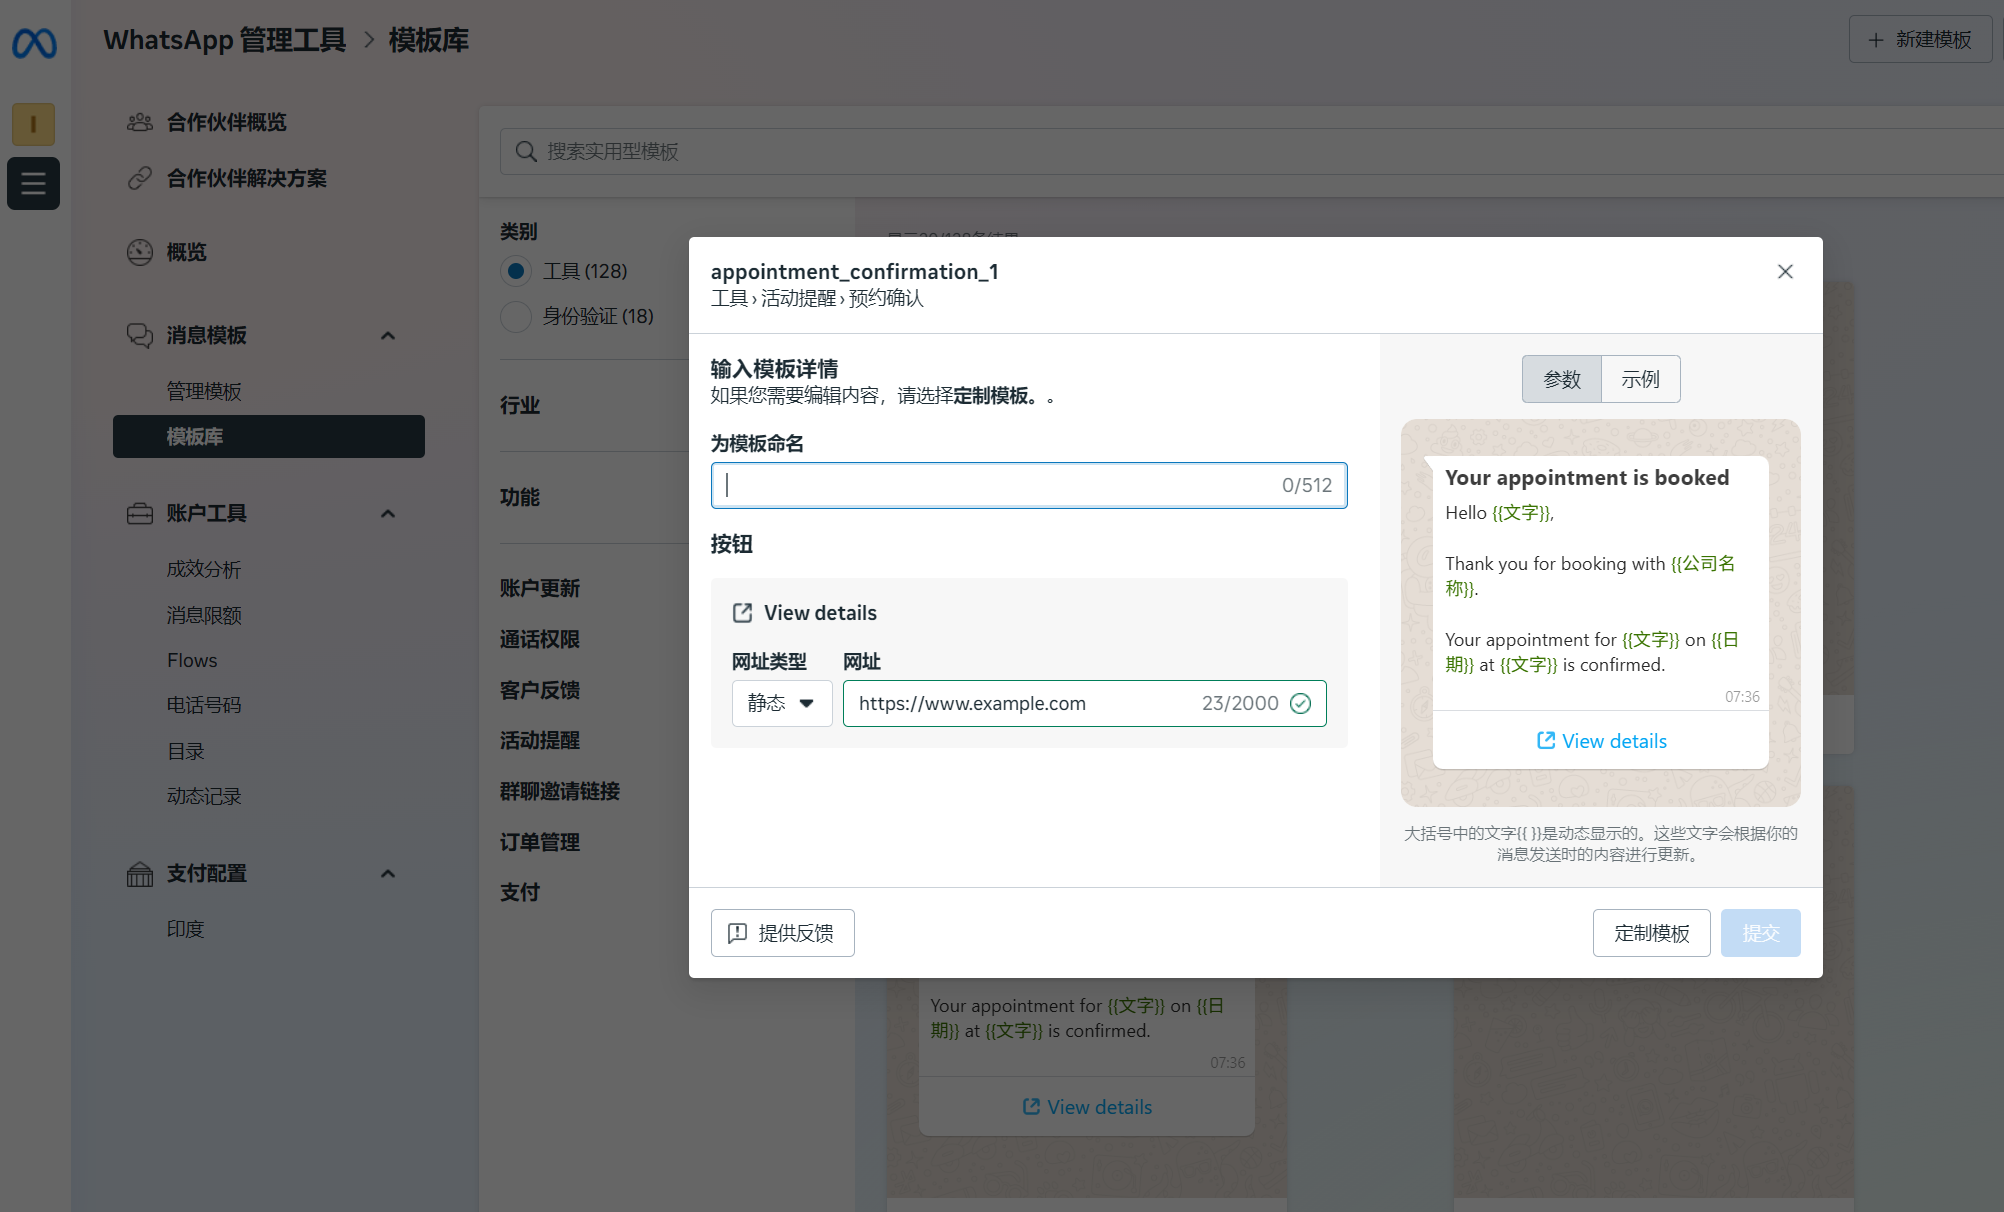The width and height of the screenshot is (2004, 1212).
Task: Click the search magnifier icon
Action: pyautogui.click(x=526, y=151)
